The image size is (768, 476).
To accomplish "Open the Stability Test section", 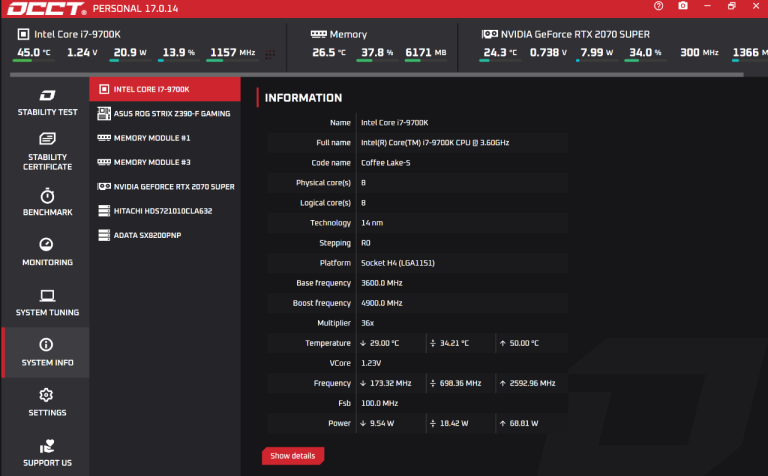I will (x=47, y=103).
